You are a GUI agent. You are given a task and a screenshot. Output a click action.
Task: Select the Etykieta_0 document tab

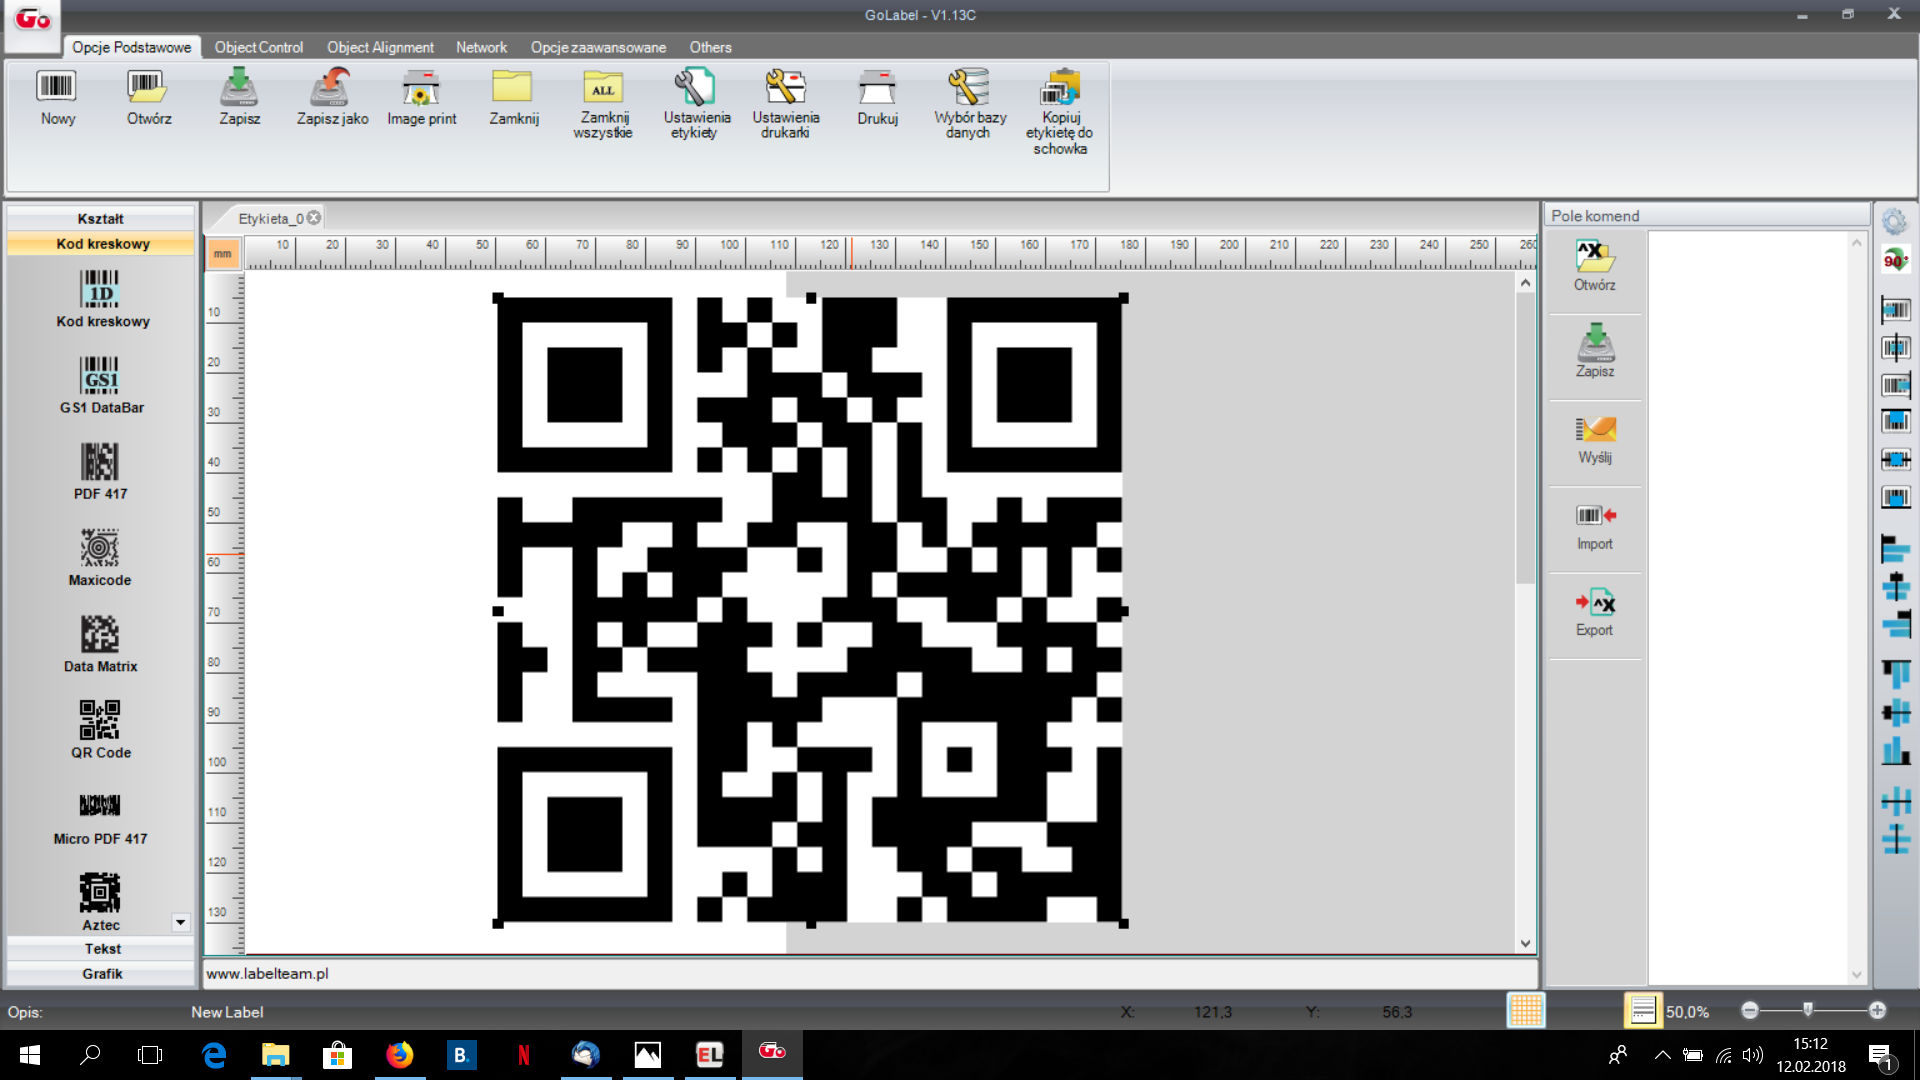click(270, 218)
